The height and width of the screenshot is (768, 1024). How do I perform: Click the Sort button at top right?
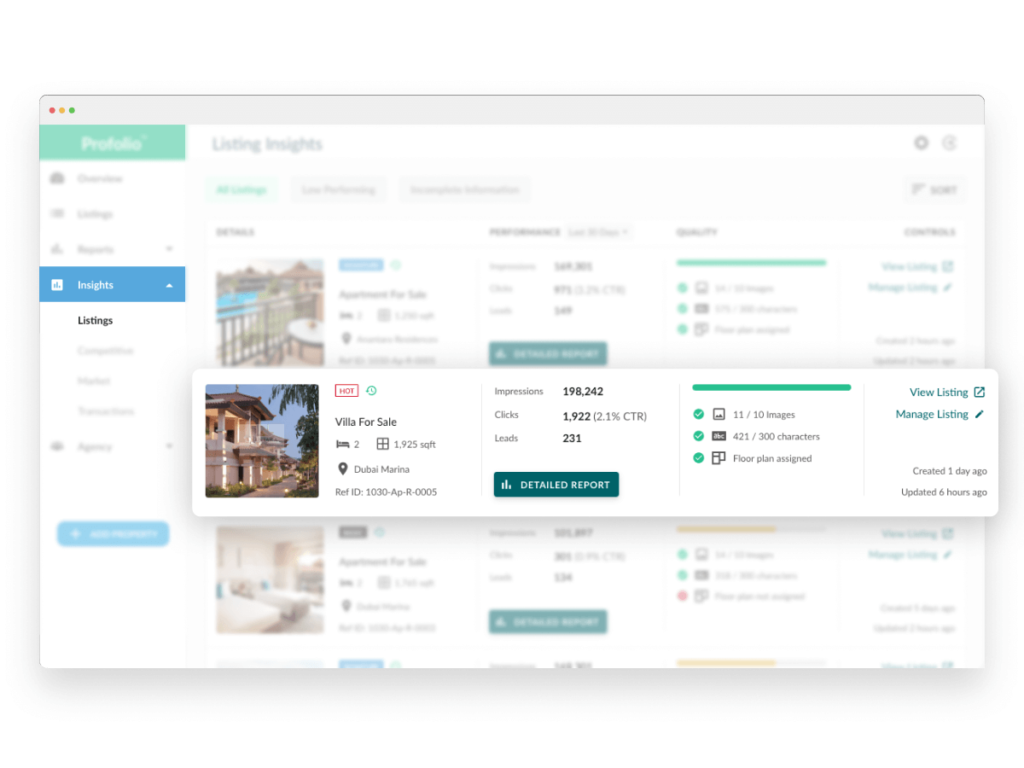(x=935, y=190)
